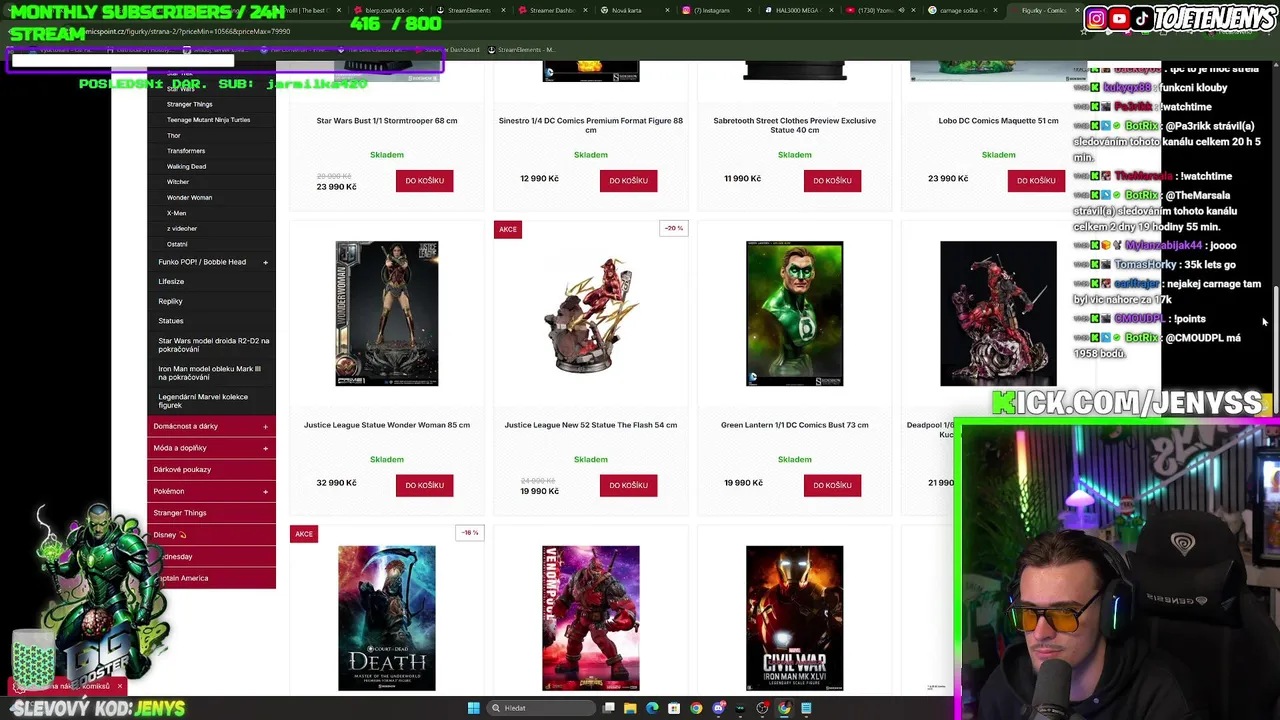The width and height of the screenshot is (1280, 720).
Task: Open Sinestro 1/4 DC Comics Premium Format link
Action: [x=591, y=125]
